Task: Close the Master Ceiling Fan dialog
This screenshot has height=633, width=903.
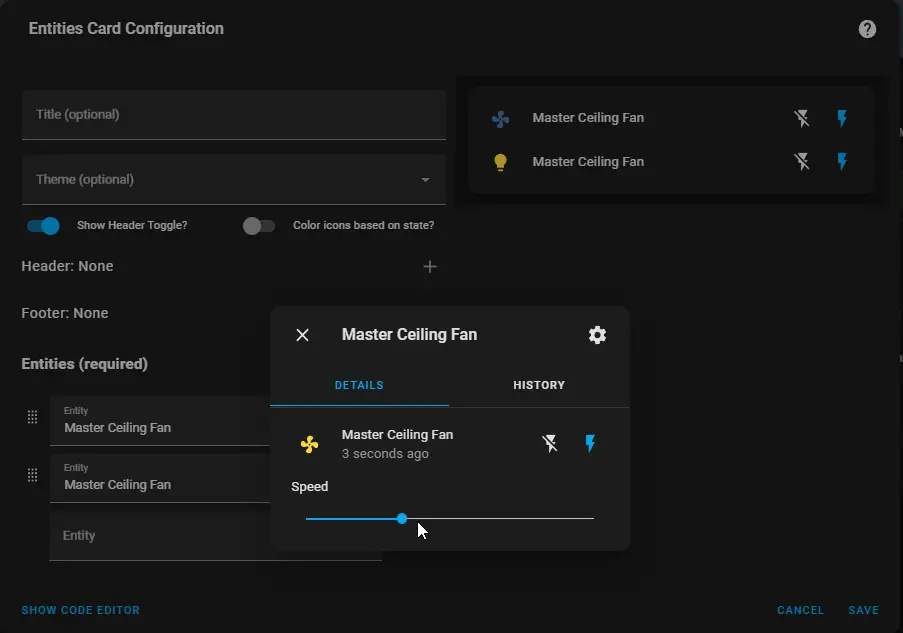Action: 302,335
